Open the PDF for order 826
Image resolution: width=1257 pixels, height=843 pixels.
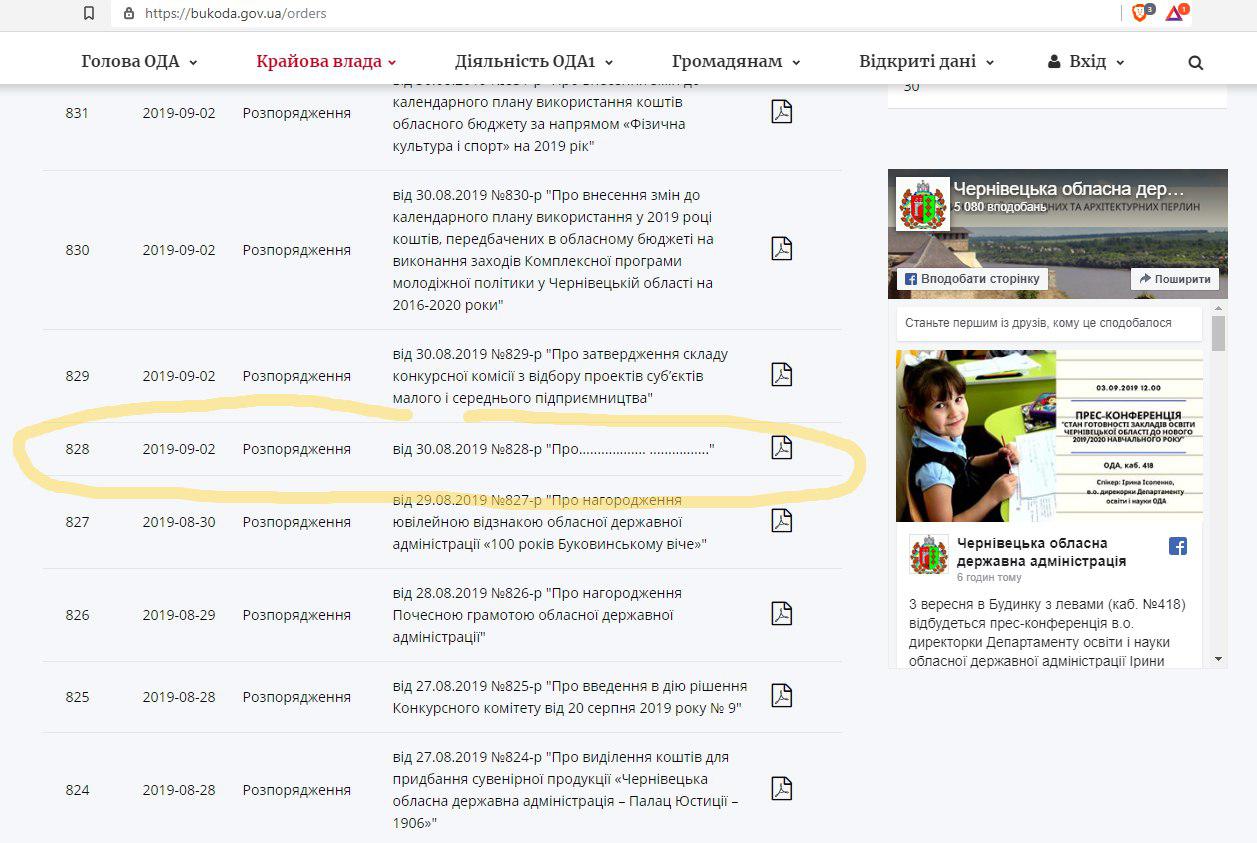(x=781, y=614)
